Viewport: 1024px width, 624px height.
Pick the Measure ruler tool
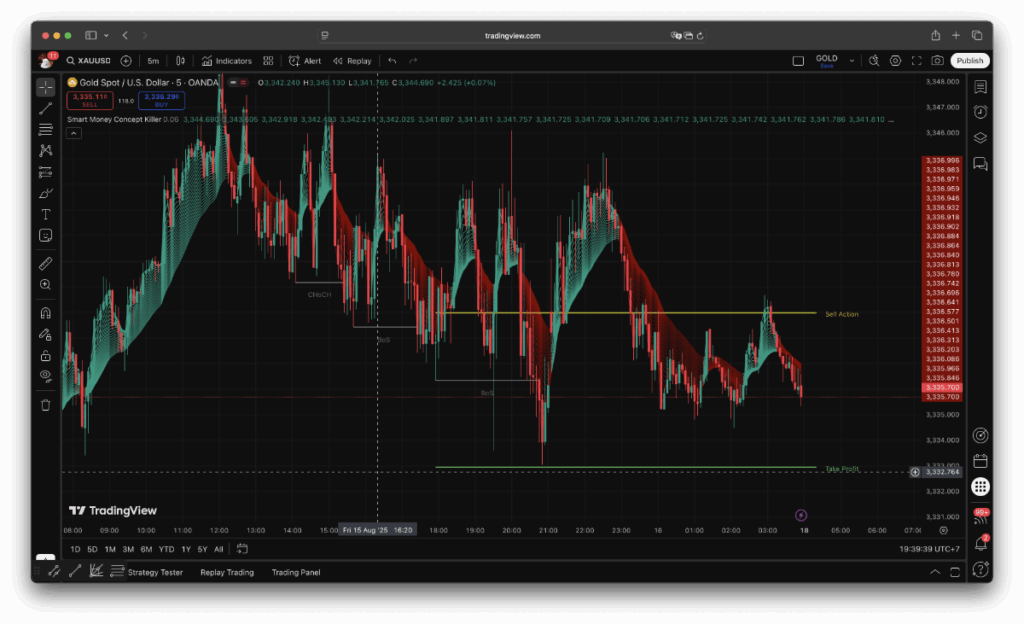(45, 264)
